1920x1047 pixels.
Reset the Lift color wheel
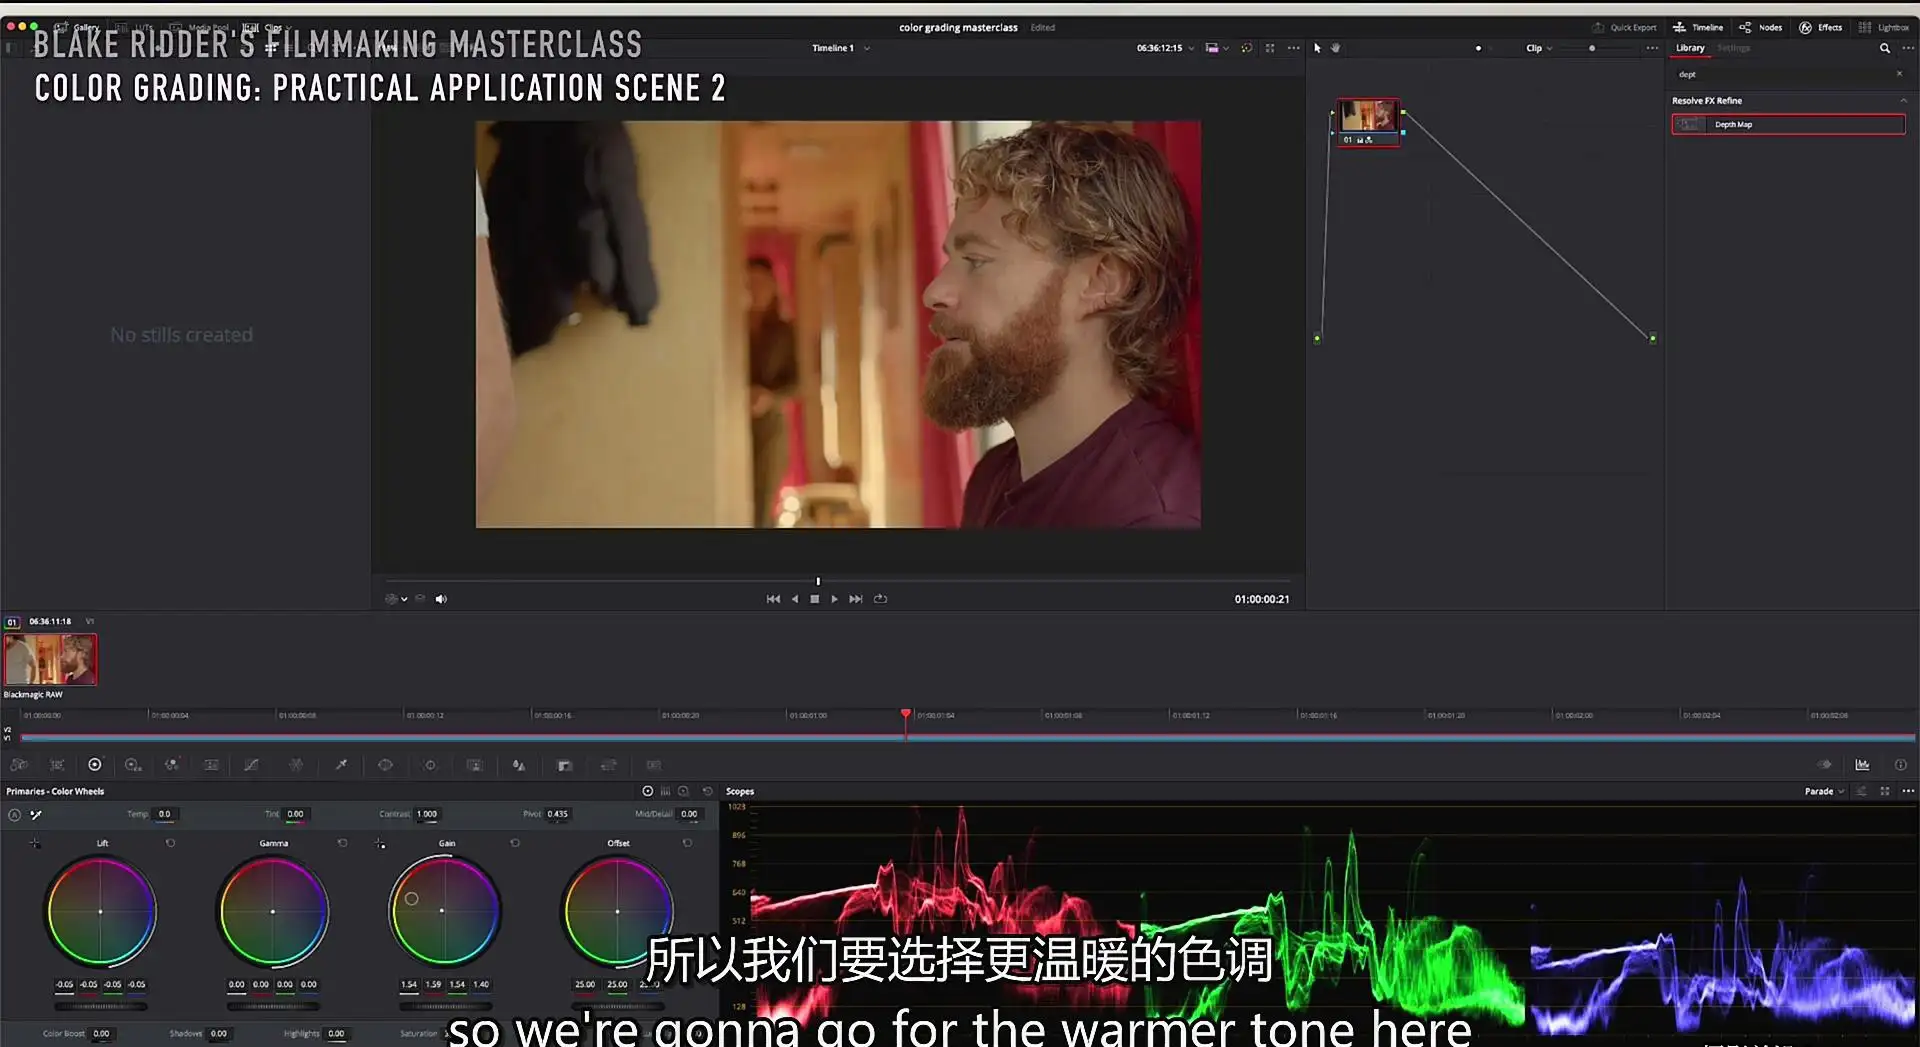point(170,843)
